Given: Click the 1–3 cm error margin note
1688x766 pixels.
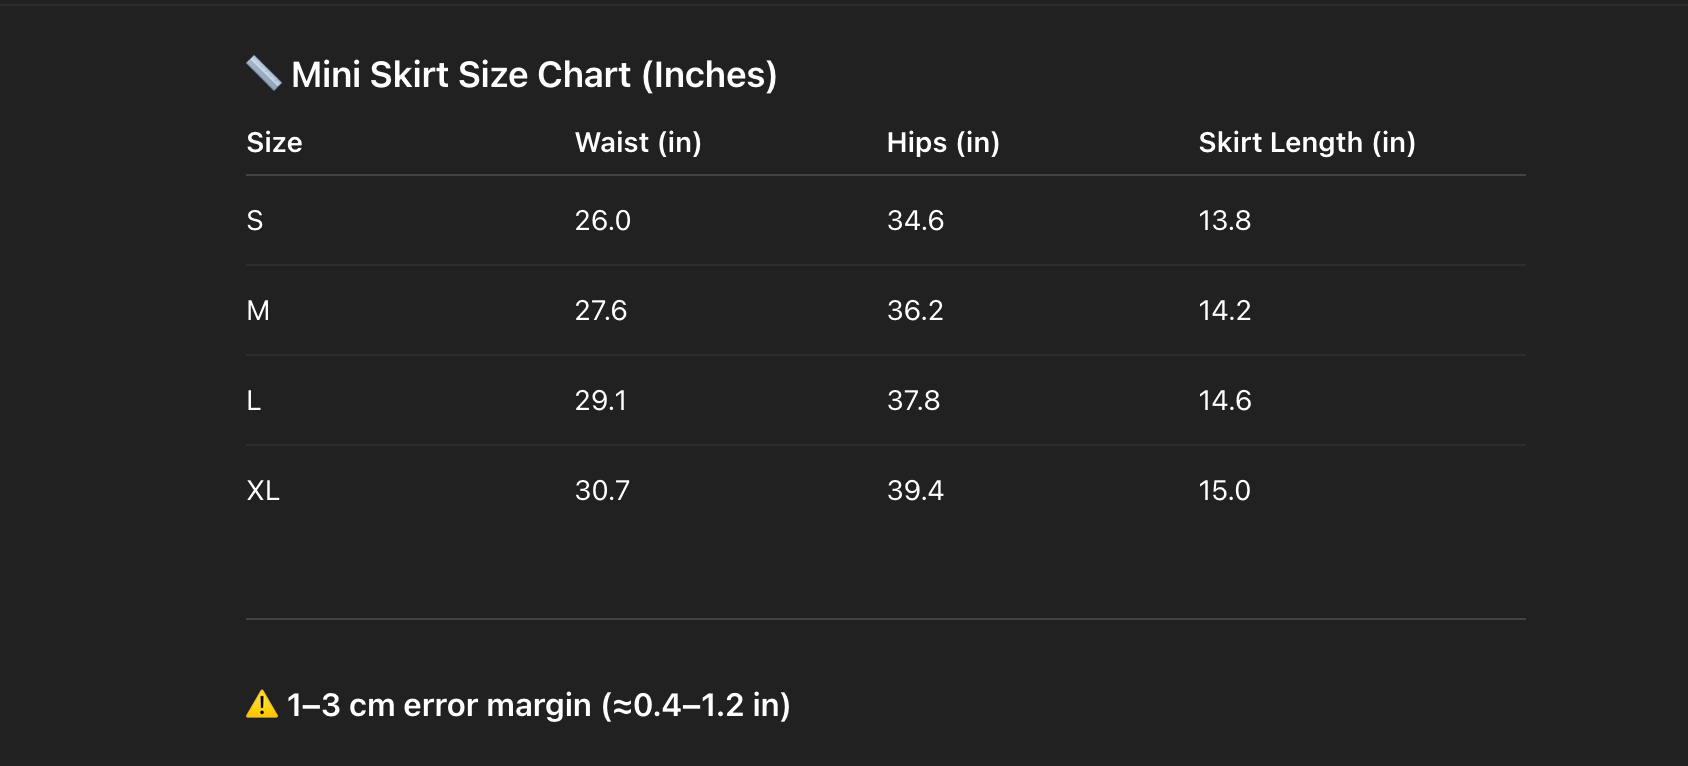Looking at the screenshot, I should point(538,705).
